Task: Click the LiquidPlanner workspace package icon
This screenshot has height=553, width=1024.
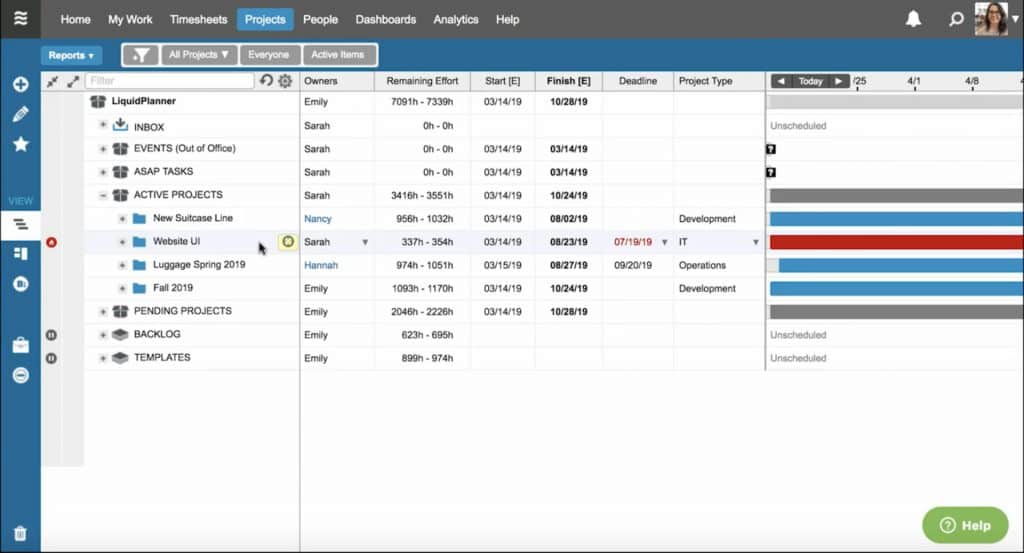Action: tap(98, 101)
